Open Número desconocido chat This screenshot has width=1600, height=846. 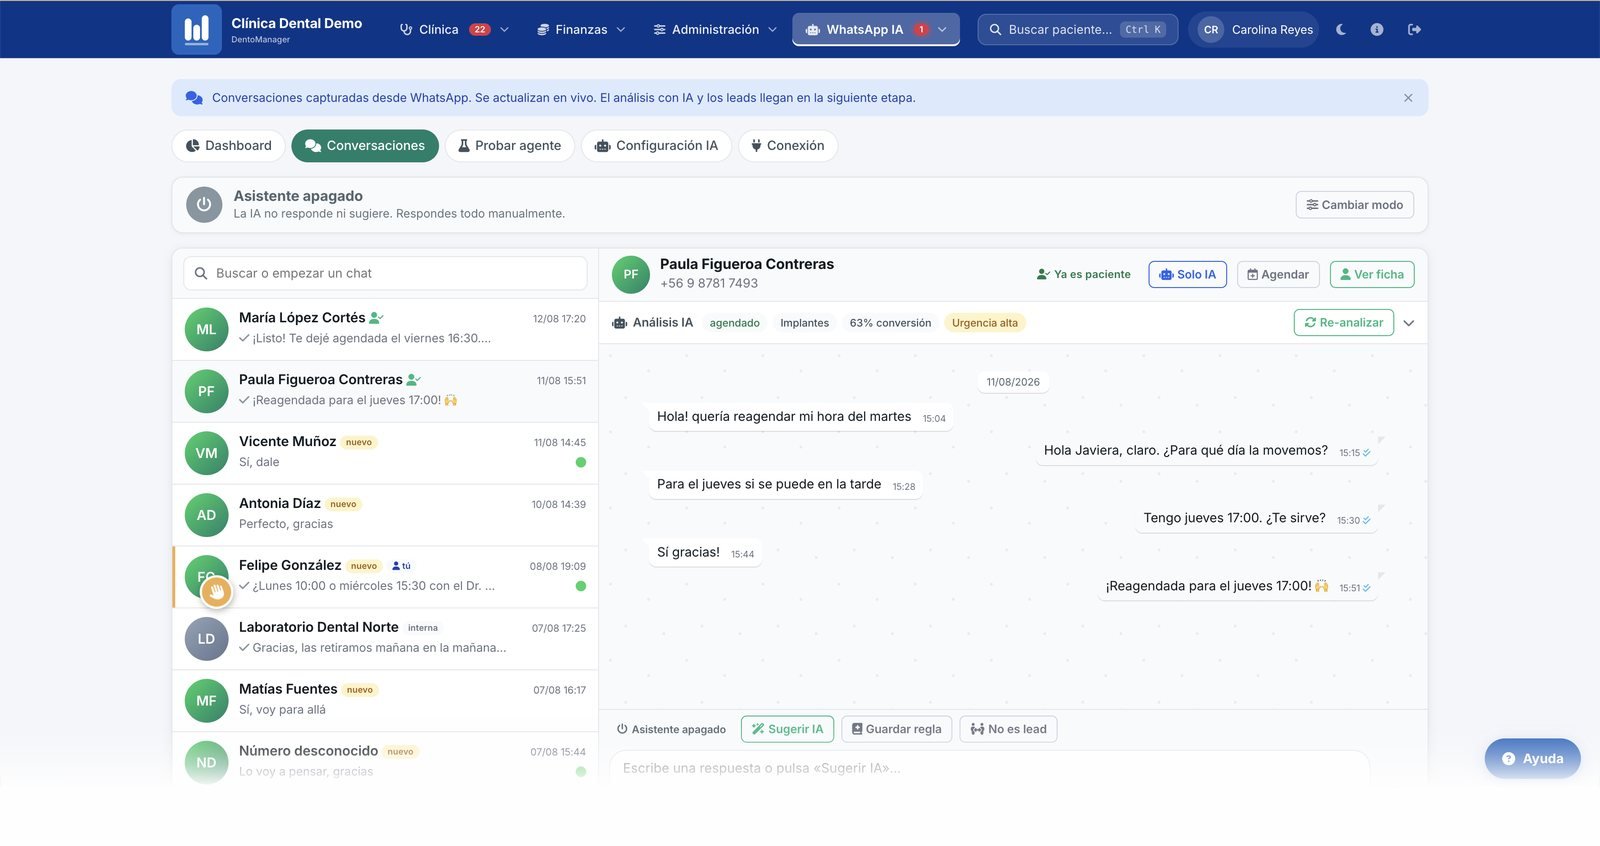[385, 760]
